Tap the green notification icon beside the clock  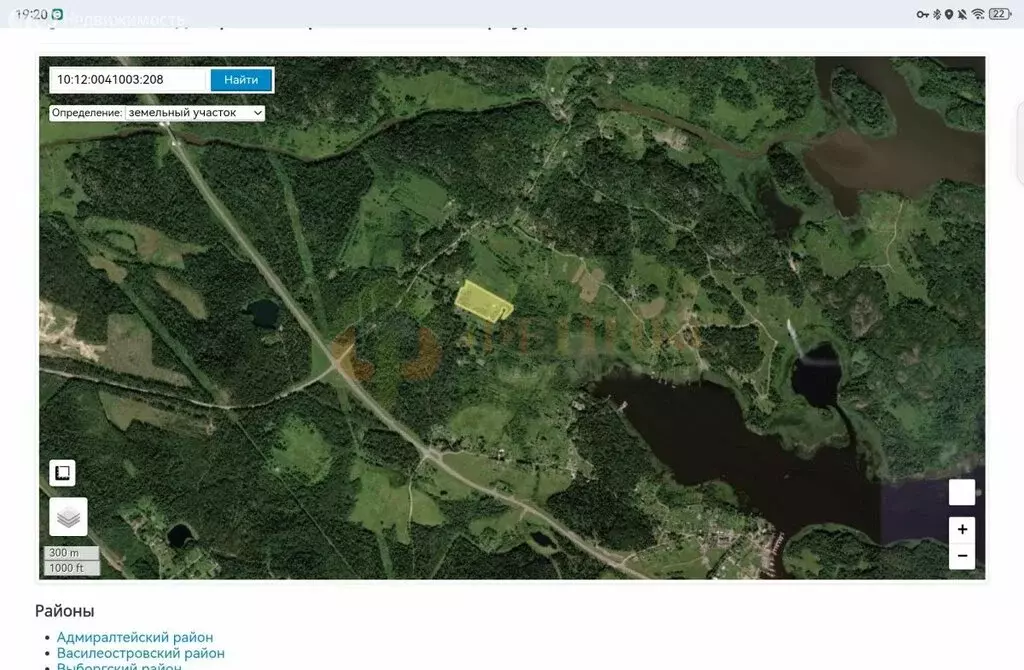click(x=57, y=14)
